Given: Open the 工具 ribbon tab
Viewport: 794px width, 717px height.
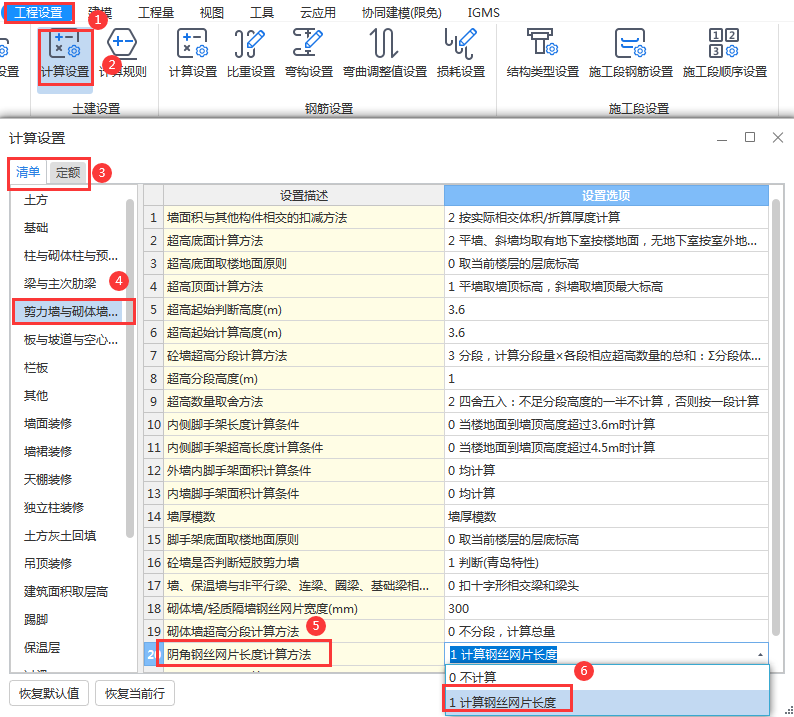Looking at the screenshot, I should tap(262, 13).
